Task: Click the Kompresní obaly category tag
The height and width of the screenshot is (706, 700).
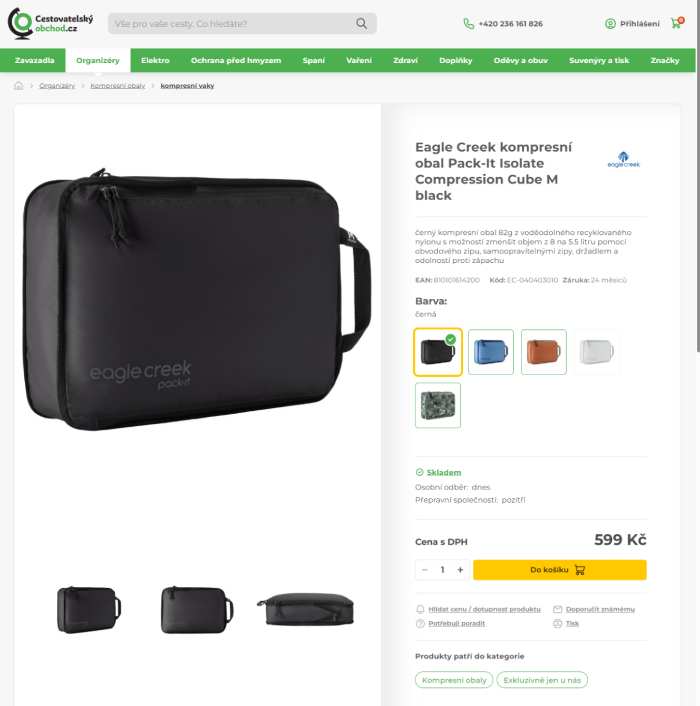Action: pyautogui.click(x=454, y=680)
